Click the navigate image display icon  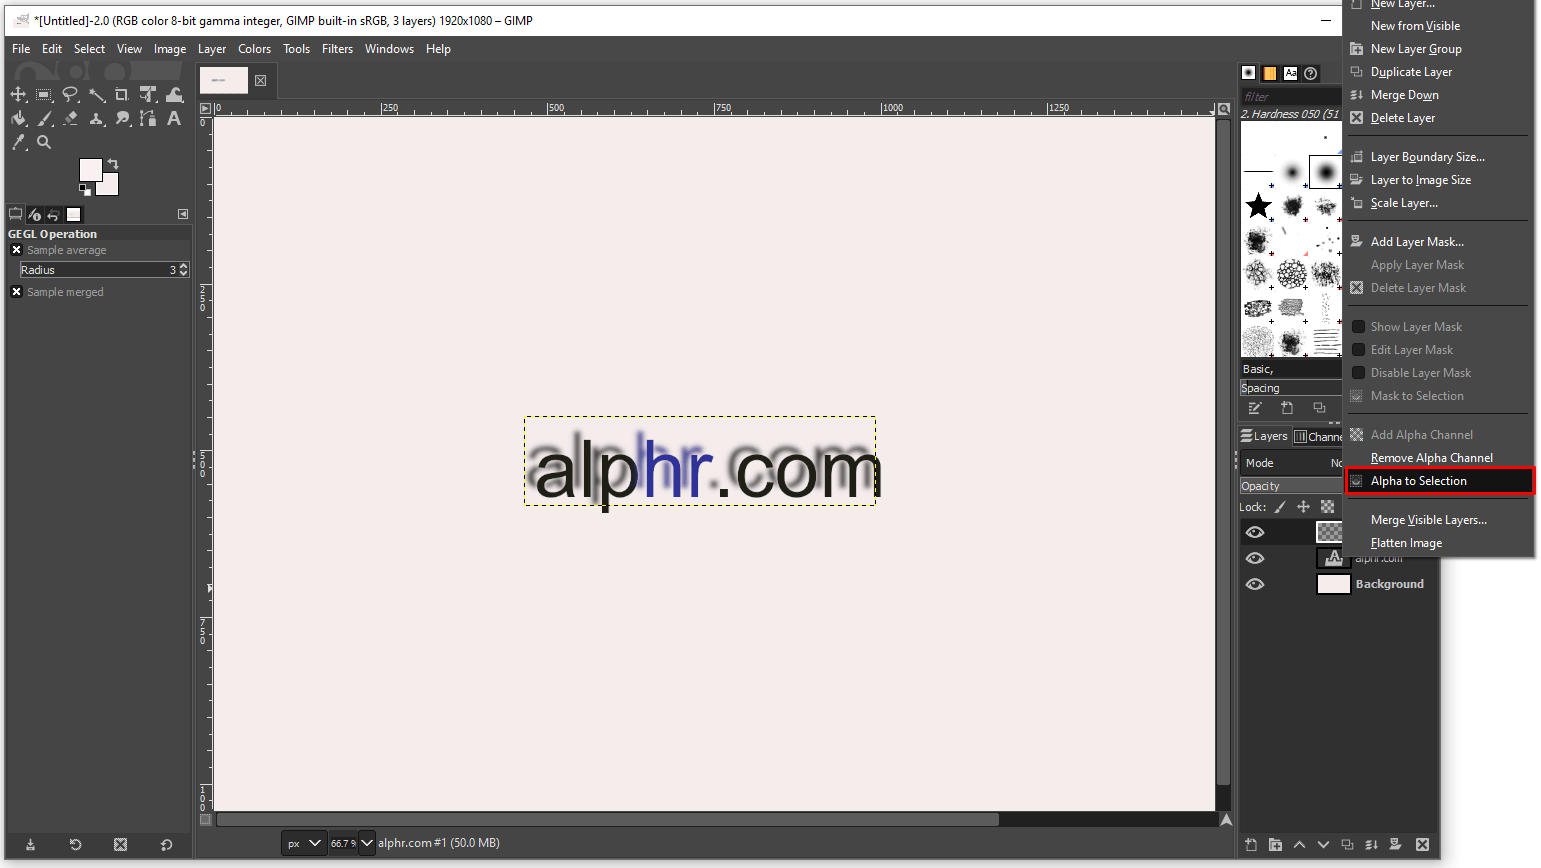[x=1226, y=819]
